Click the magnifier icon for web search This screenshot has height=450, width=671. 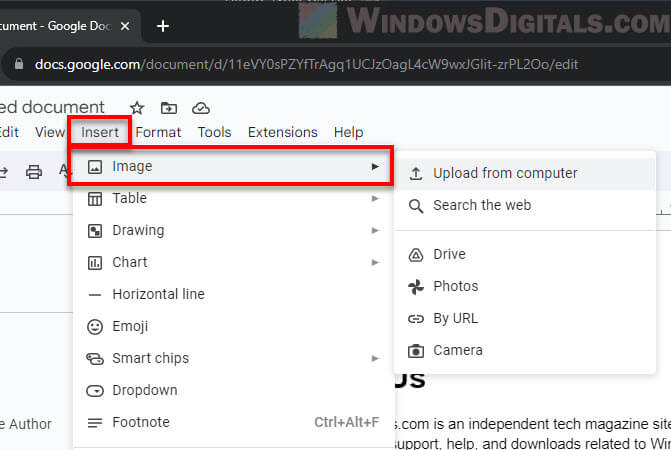(x=416, y=206)
